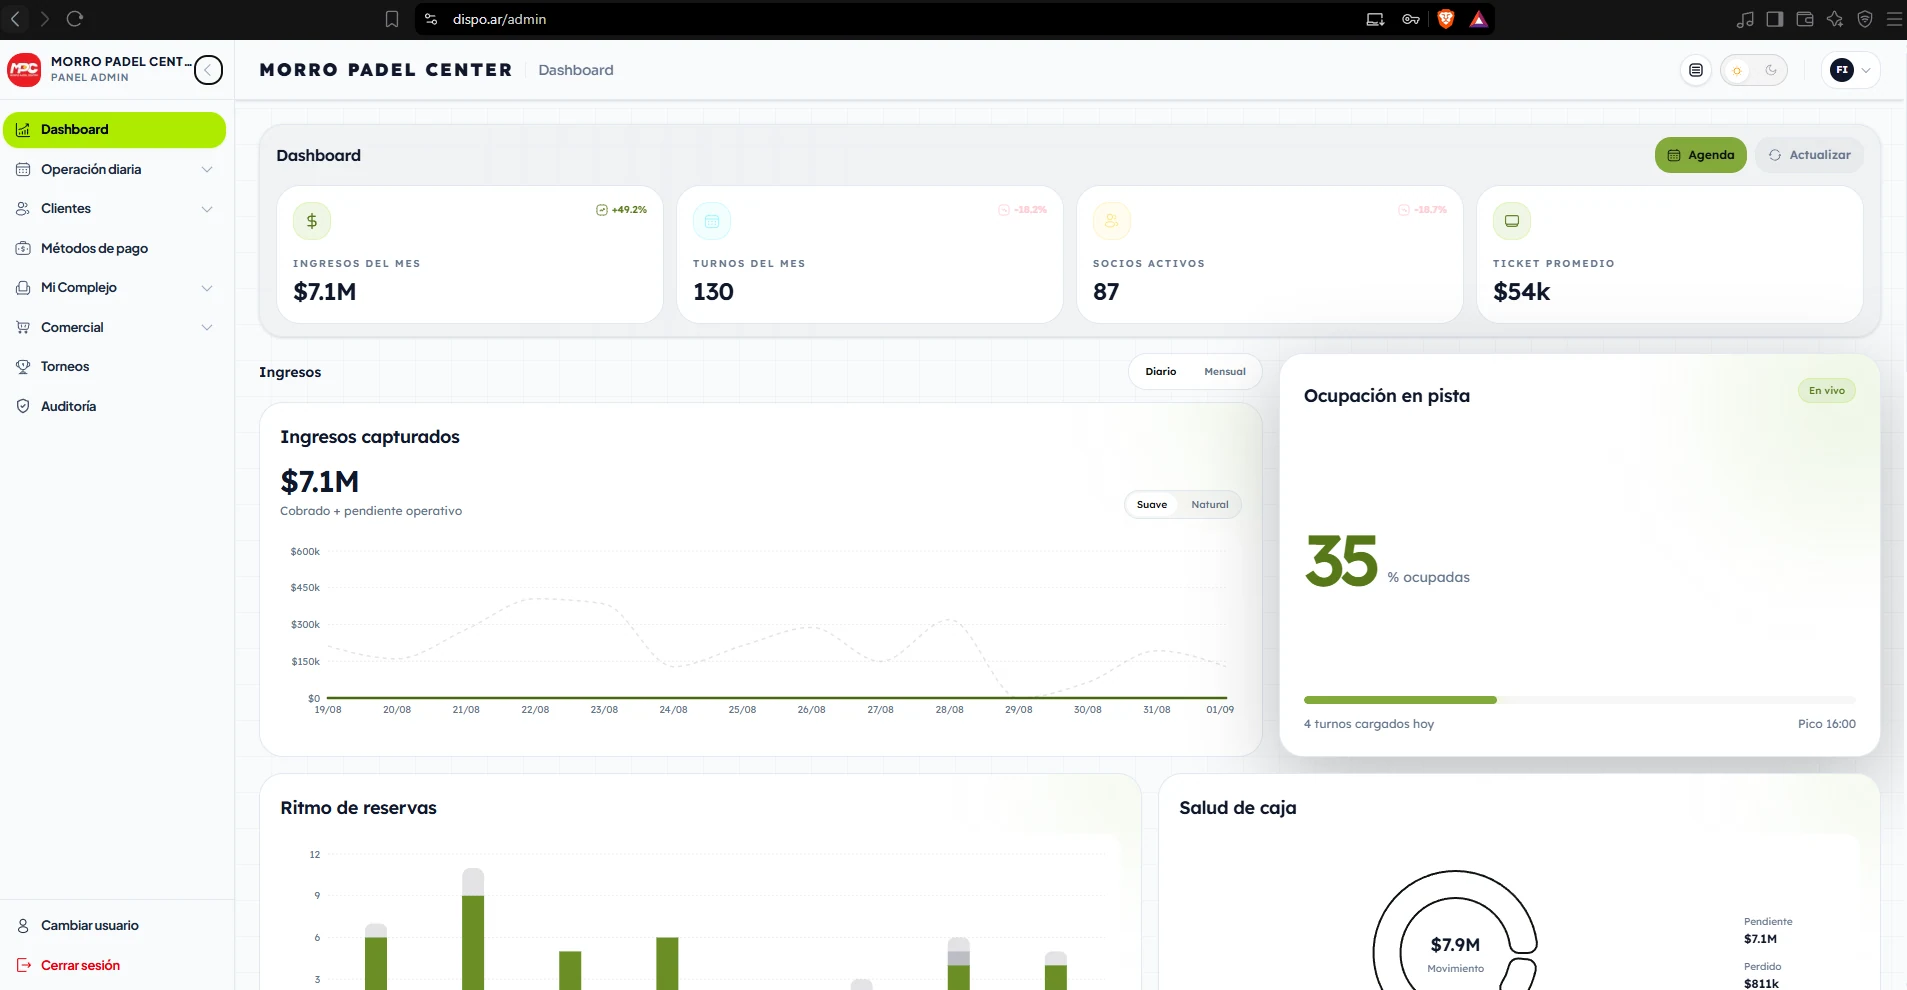This screenshot has width=1907, height=990.
Task: Click the Pico 16:00 label
Action: click(1827, 724)
